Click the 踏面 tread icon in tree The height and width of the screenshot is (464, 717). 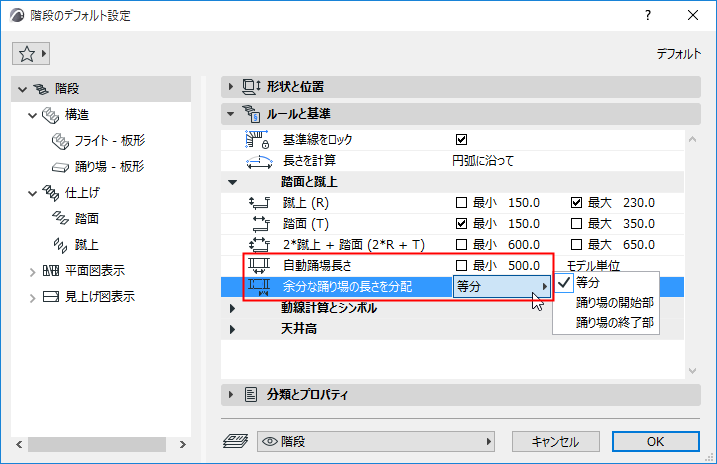pyautogui.click(x=60, y=219)
